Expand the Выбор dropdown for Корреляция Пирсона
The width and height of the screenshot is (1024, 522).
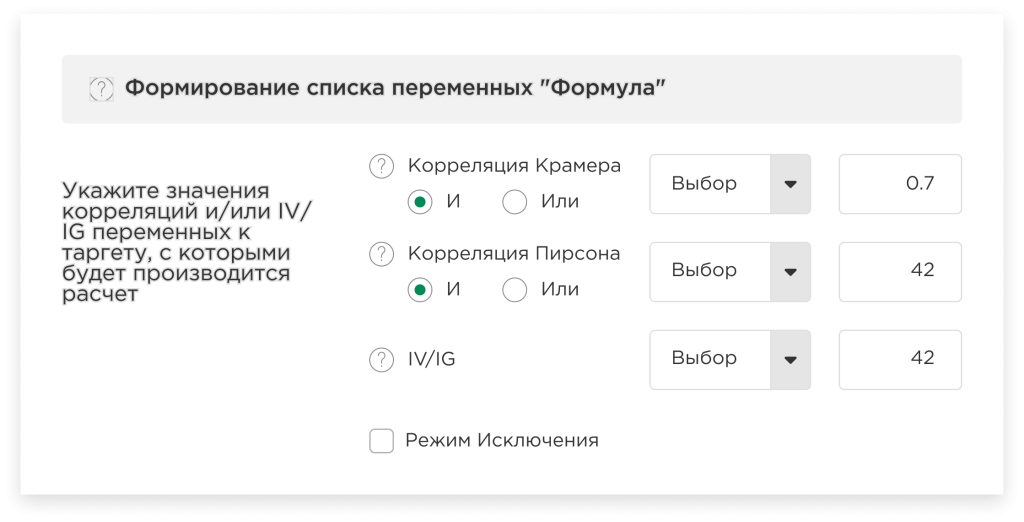730,272
